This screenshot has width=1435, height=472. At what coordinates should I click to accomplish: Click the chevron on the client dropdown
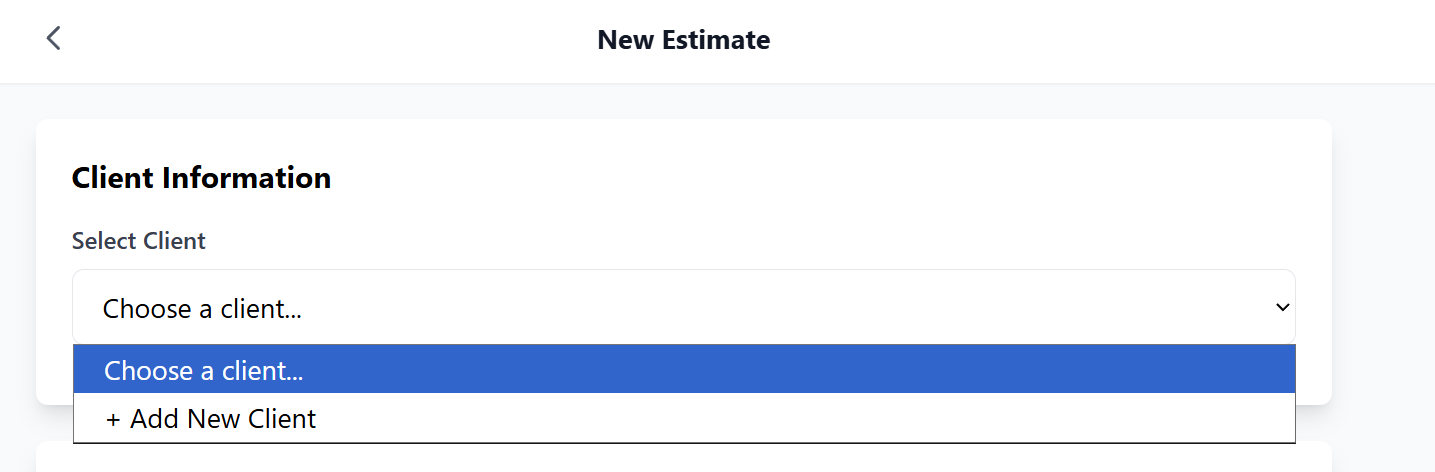coord(1282,308)
